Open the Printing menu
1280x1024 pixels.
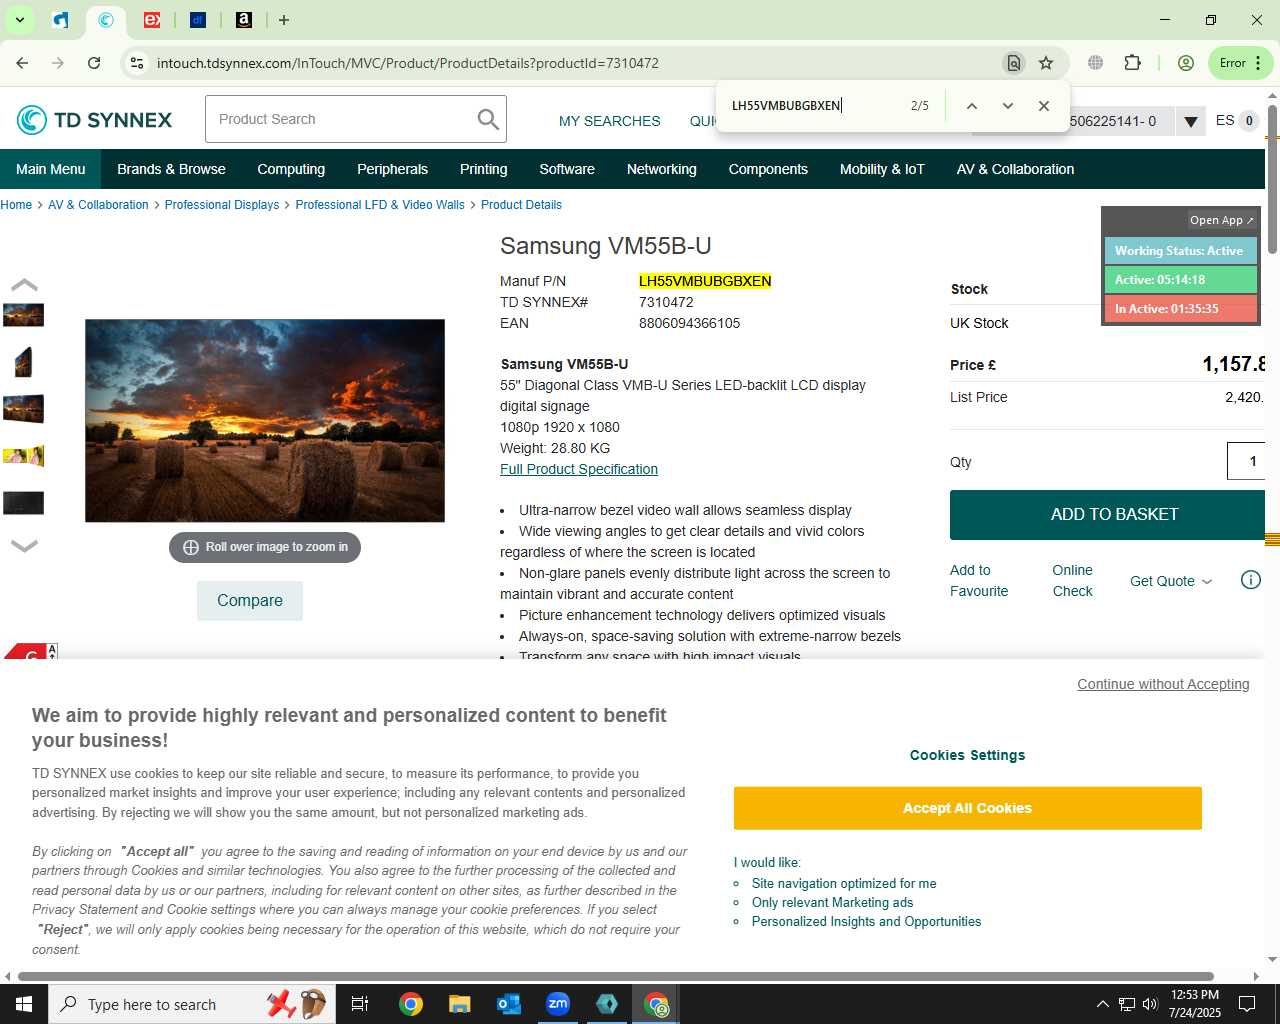(x=483, y=169)
